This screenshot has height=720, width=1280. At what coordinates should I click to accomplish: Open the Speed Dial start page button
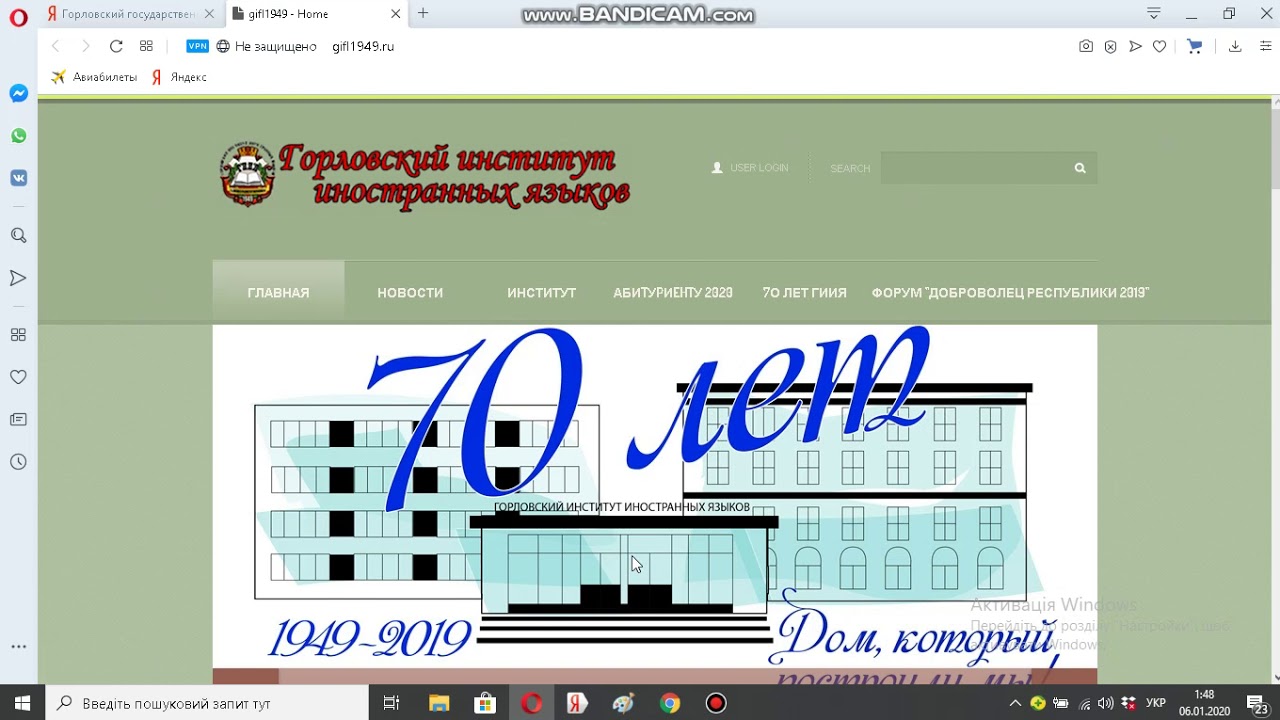tap(146, 46)
